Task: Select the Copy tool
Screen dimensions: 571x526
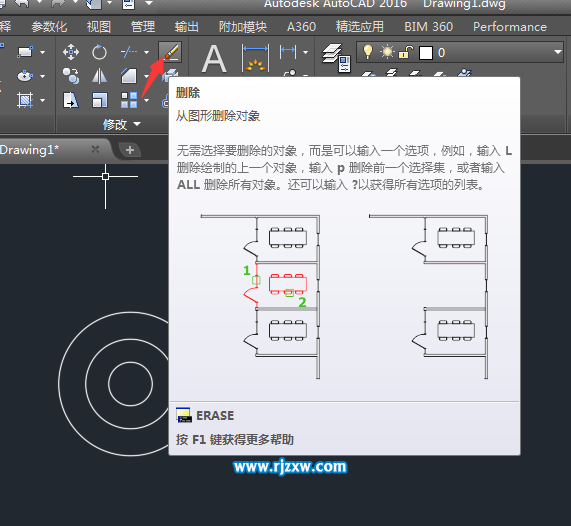Action: (x=71, y=76)
